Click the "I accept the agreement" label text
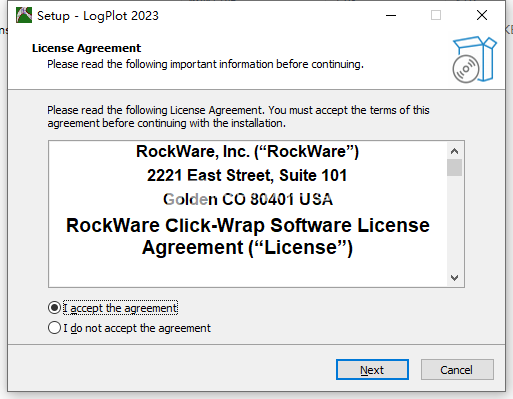Screen dimensions: 513x399 pyautogui.click(x=120, y=308)
